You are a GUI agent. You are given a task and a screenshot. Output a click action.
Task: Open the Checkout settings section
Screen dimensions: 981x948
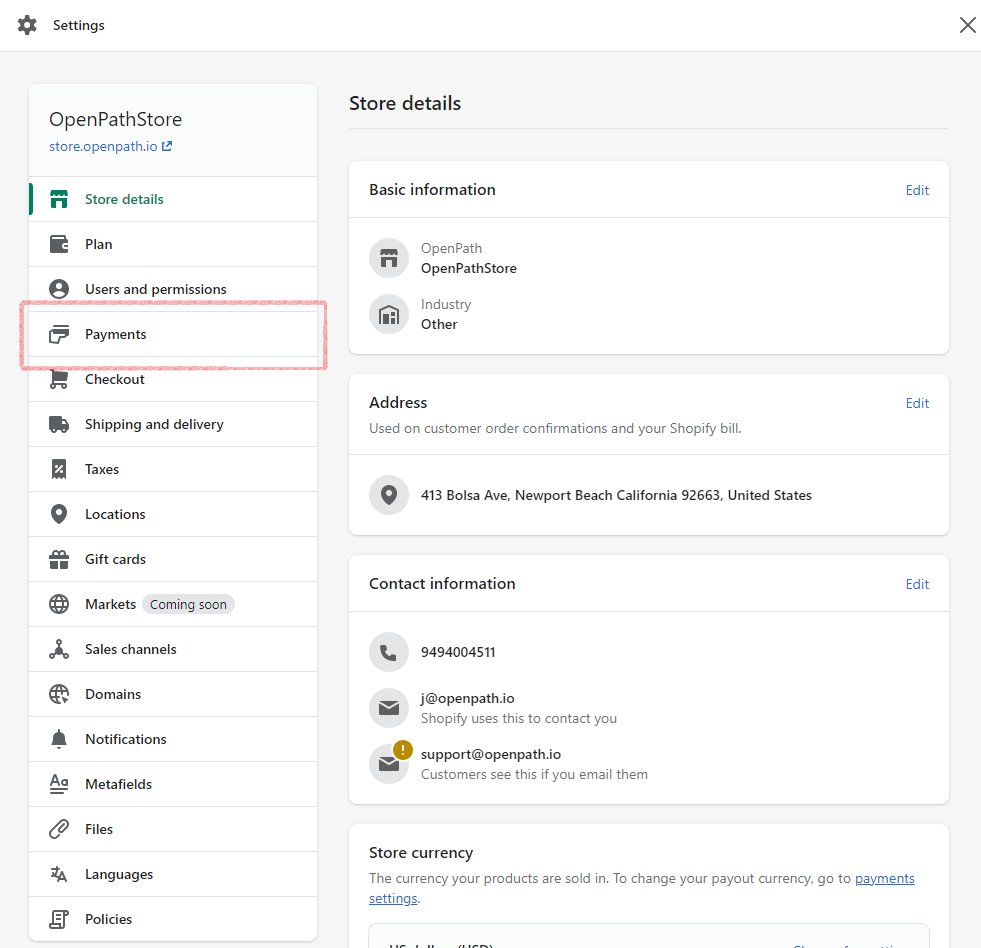tap(173, 379)
